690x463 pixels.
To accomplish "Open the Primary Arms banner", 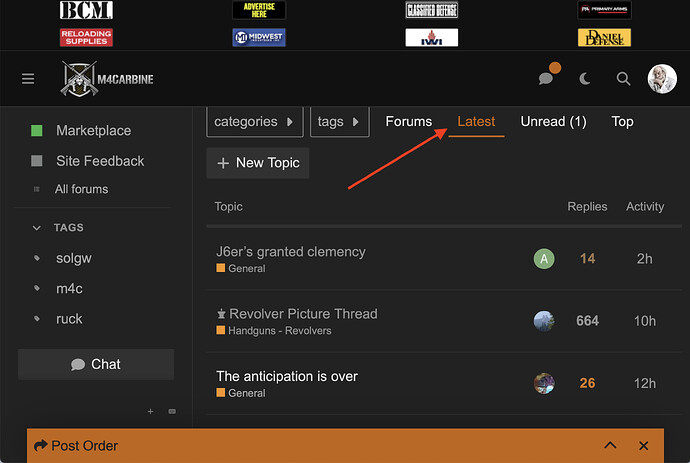I will (x=604, y=10).
